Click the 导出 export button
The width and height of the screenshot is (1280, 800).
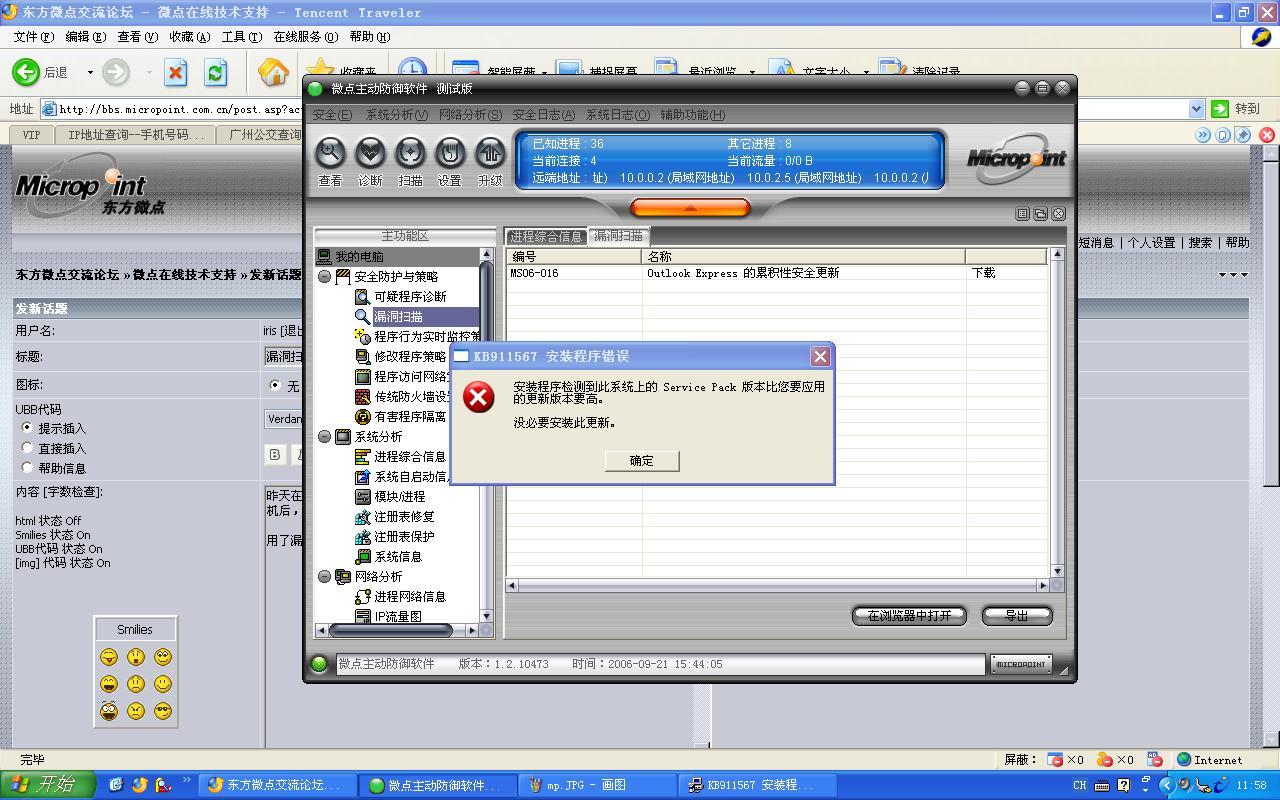coord(1017,616)
